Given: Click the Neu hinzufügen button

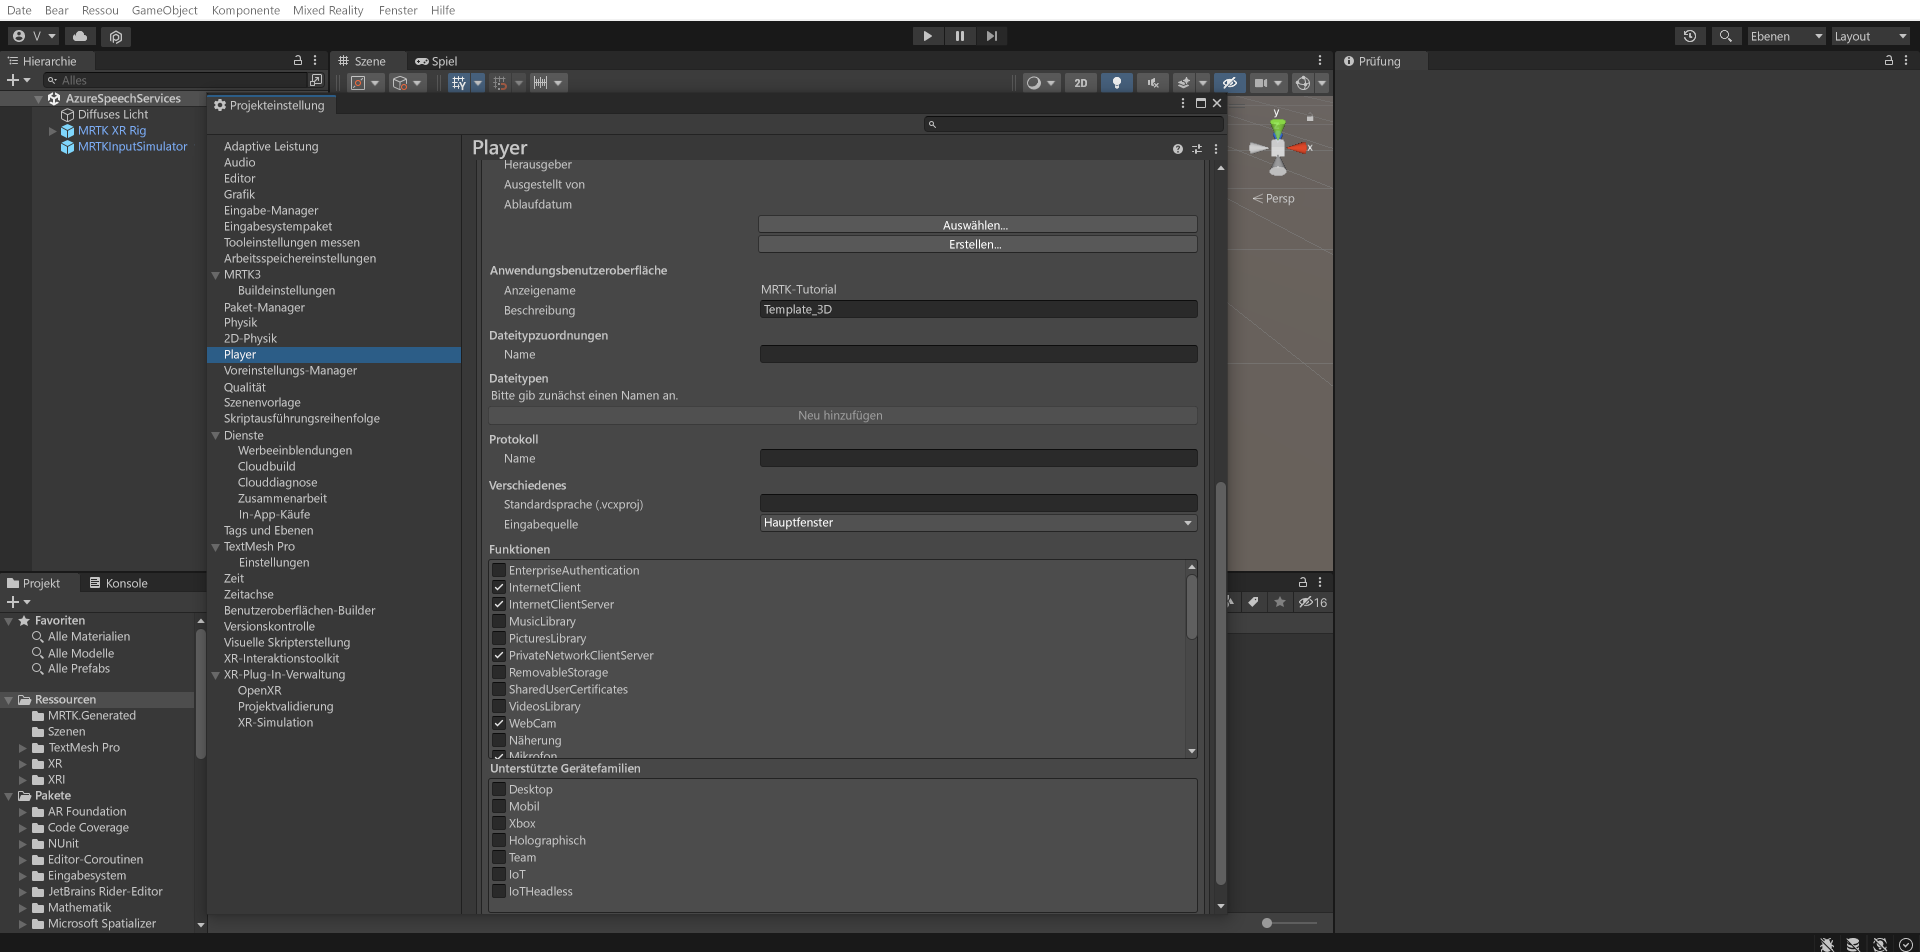Looking at the screenshot, I should (x=841, y=415).
